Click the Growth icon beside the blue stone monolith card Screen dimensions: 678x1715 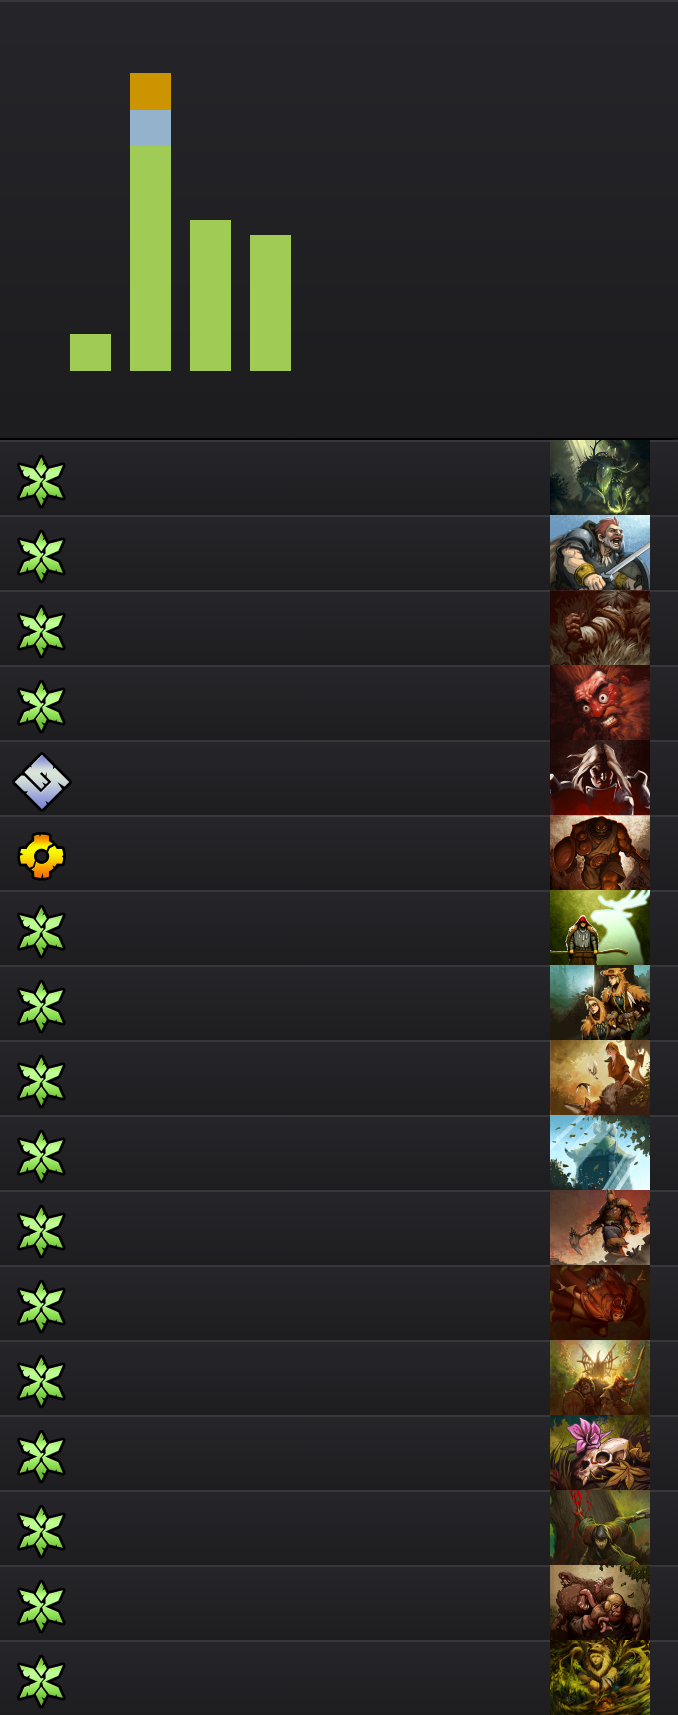(41, 1156)
